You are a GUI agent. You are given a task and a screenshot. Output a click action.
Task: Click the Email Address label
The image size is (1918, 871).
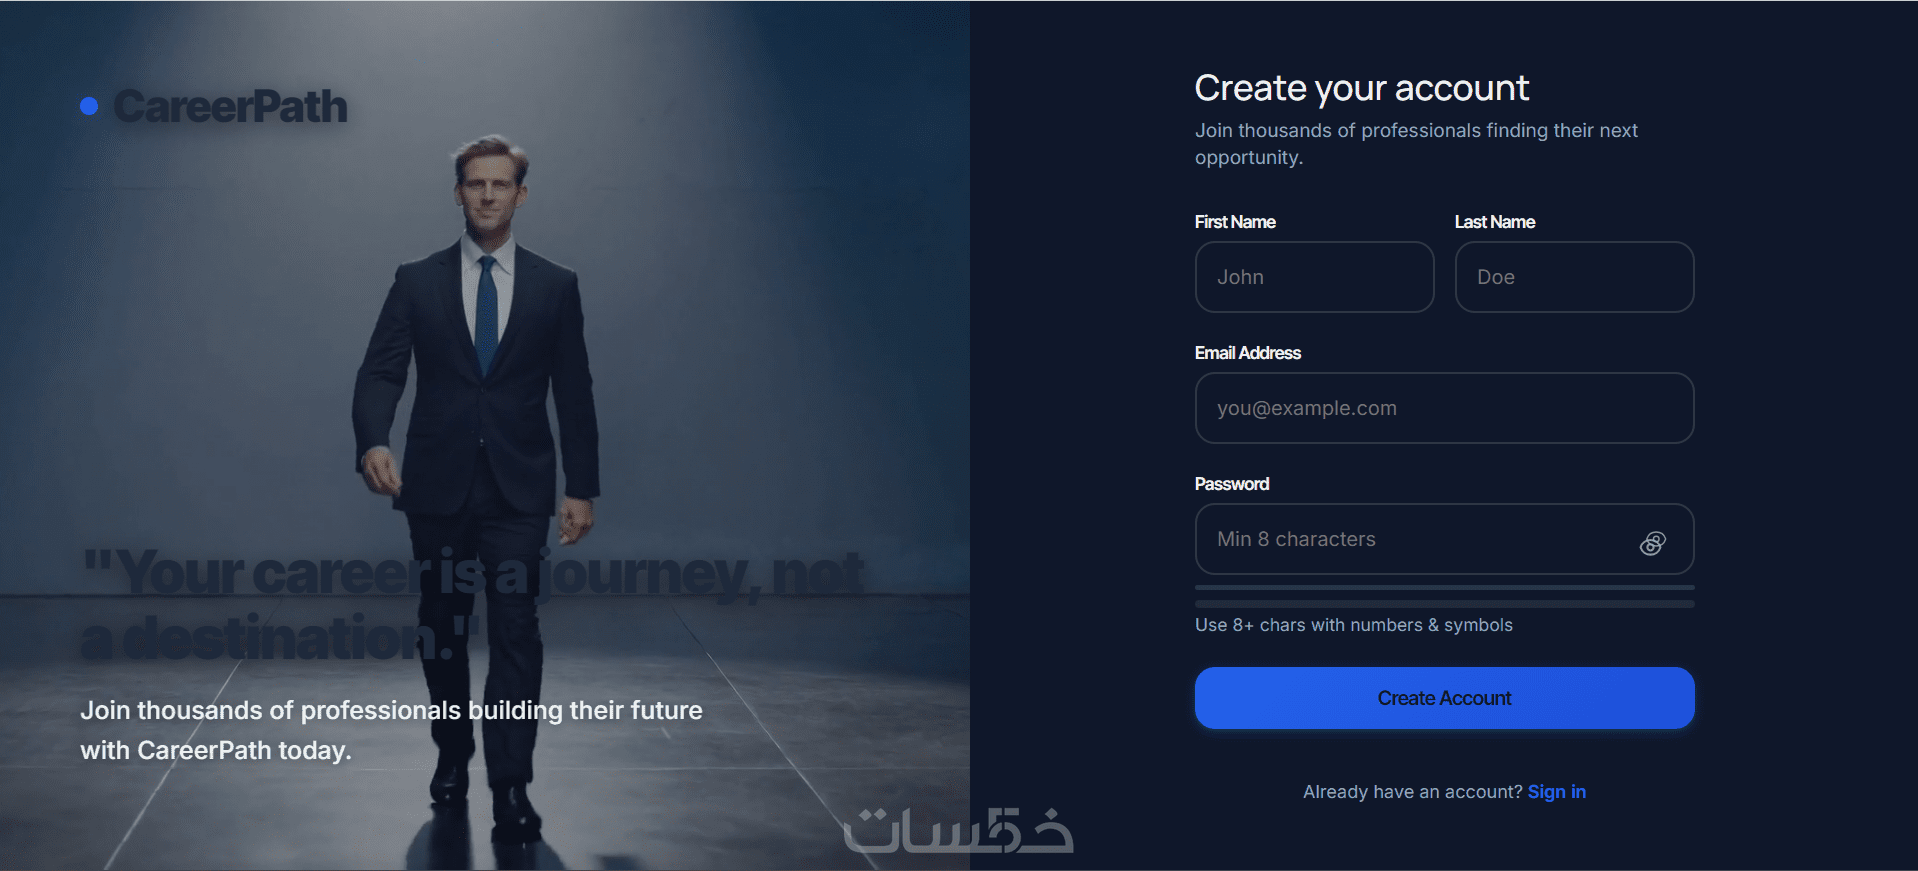point(1247,353)
